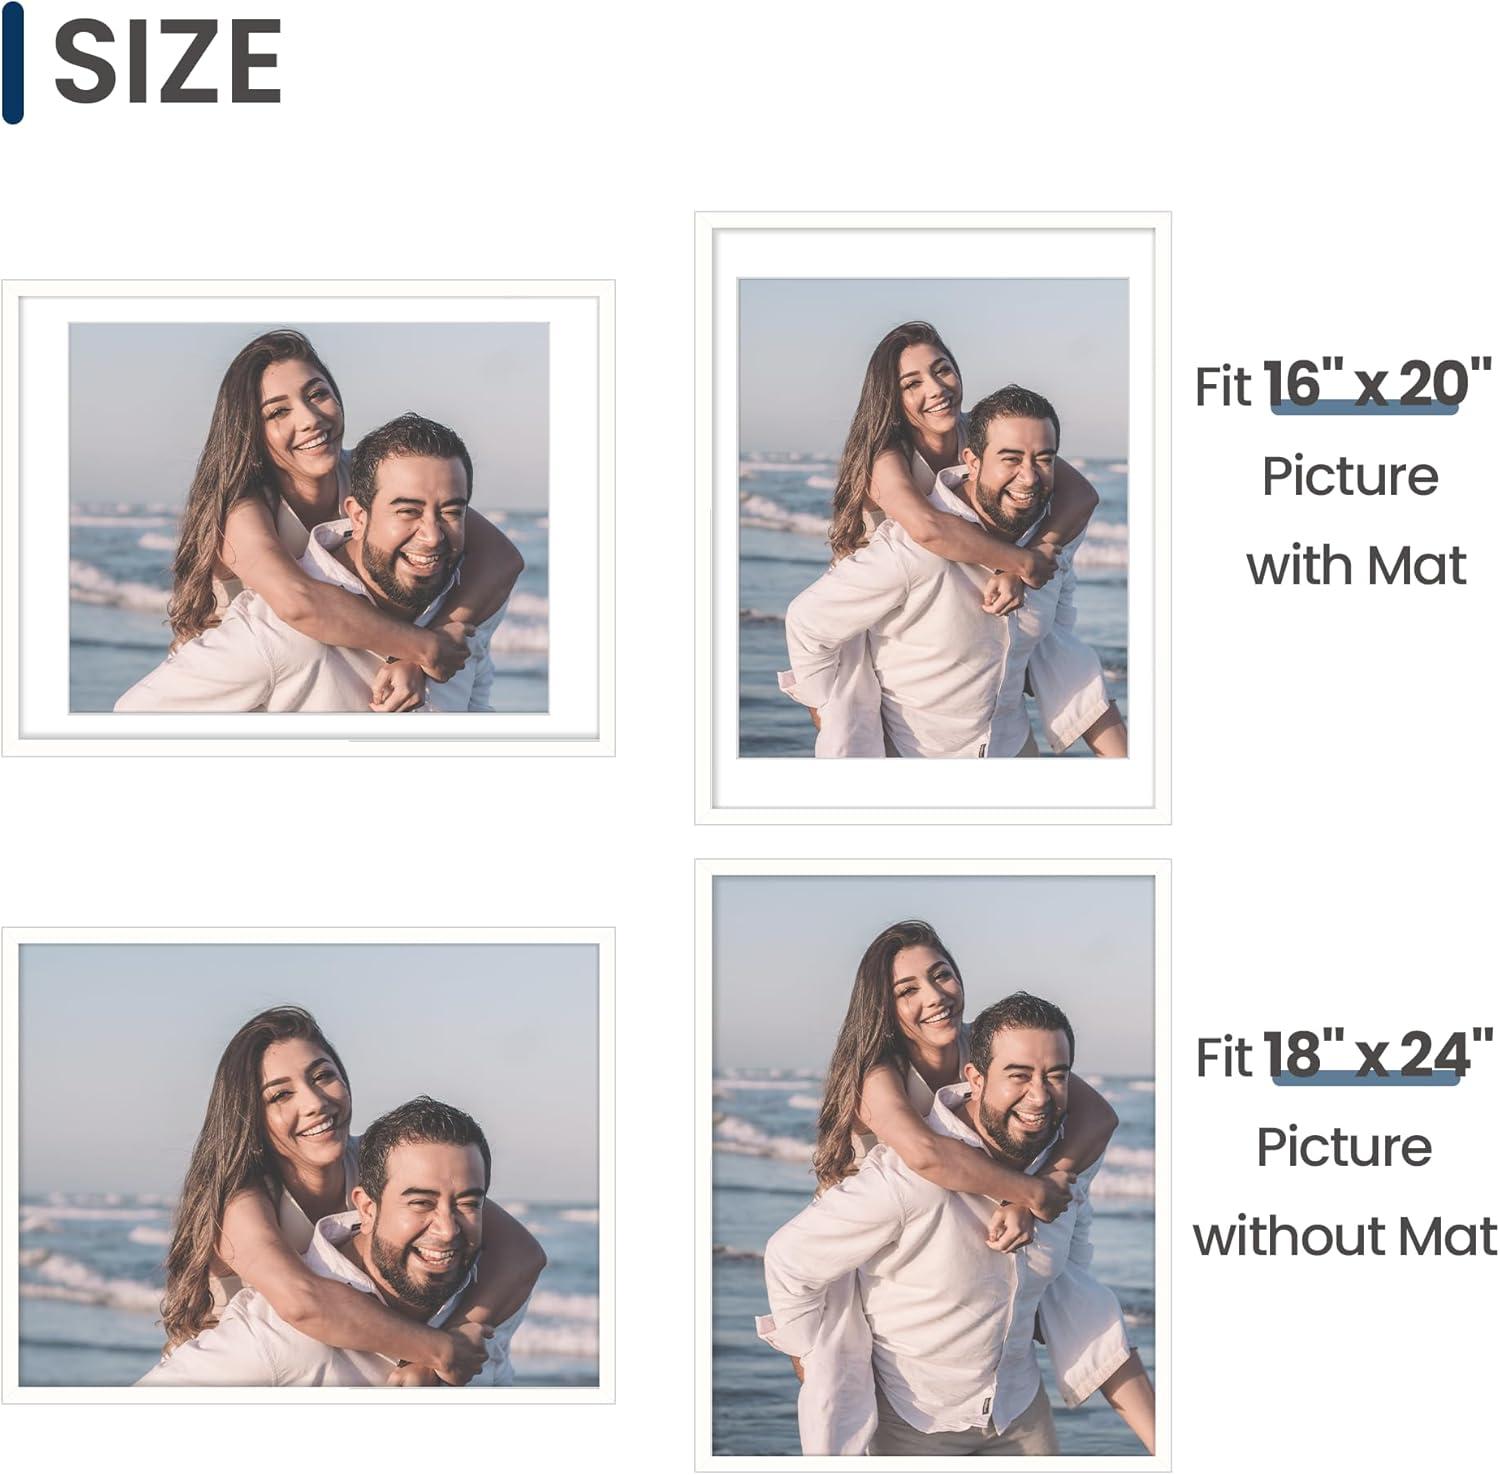
Task: Click the blue underline beneath 18" x 24"
Action: pyautogui.click(x=1369, y=1077)
